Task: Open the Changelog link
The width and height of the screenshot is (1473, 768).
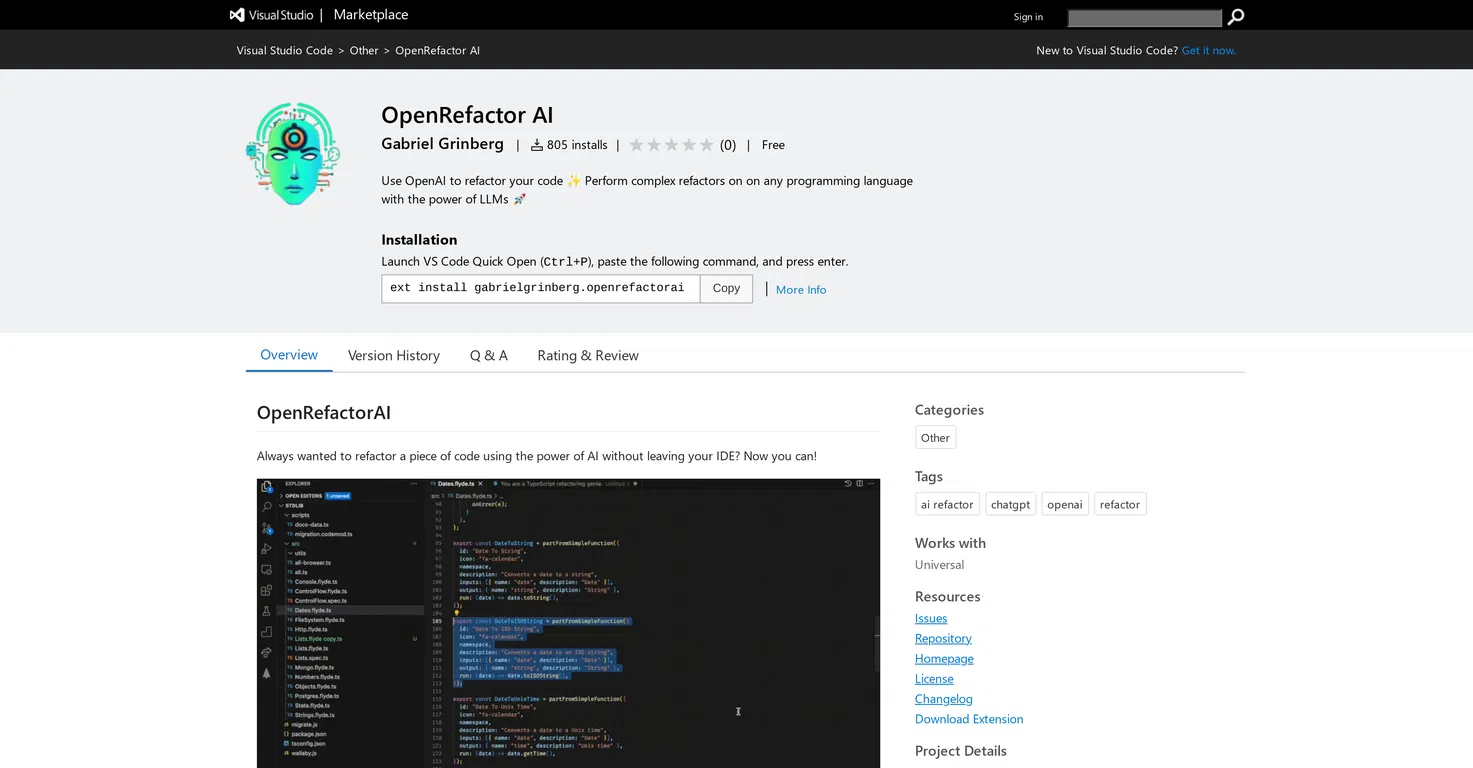Action: coord(944,699)
